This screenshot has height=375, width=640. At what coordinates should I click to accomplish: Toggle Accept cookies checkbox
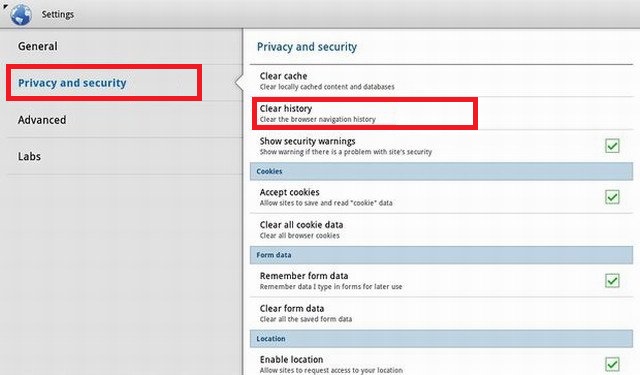(612, 197)
